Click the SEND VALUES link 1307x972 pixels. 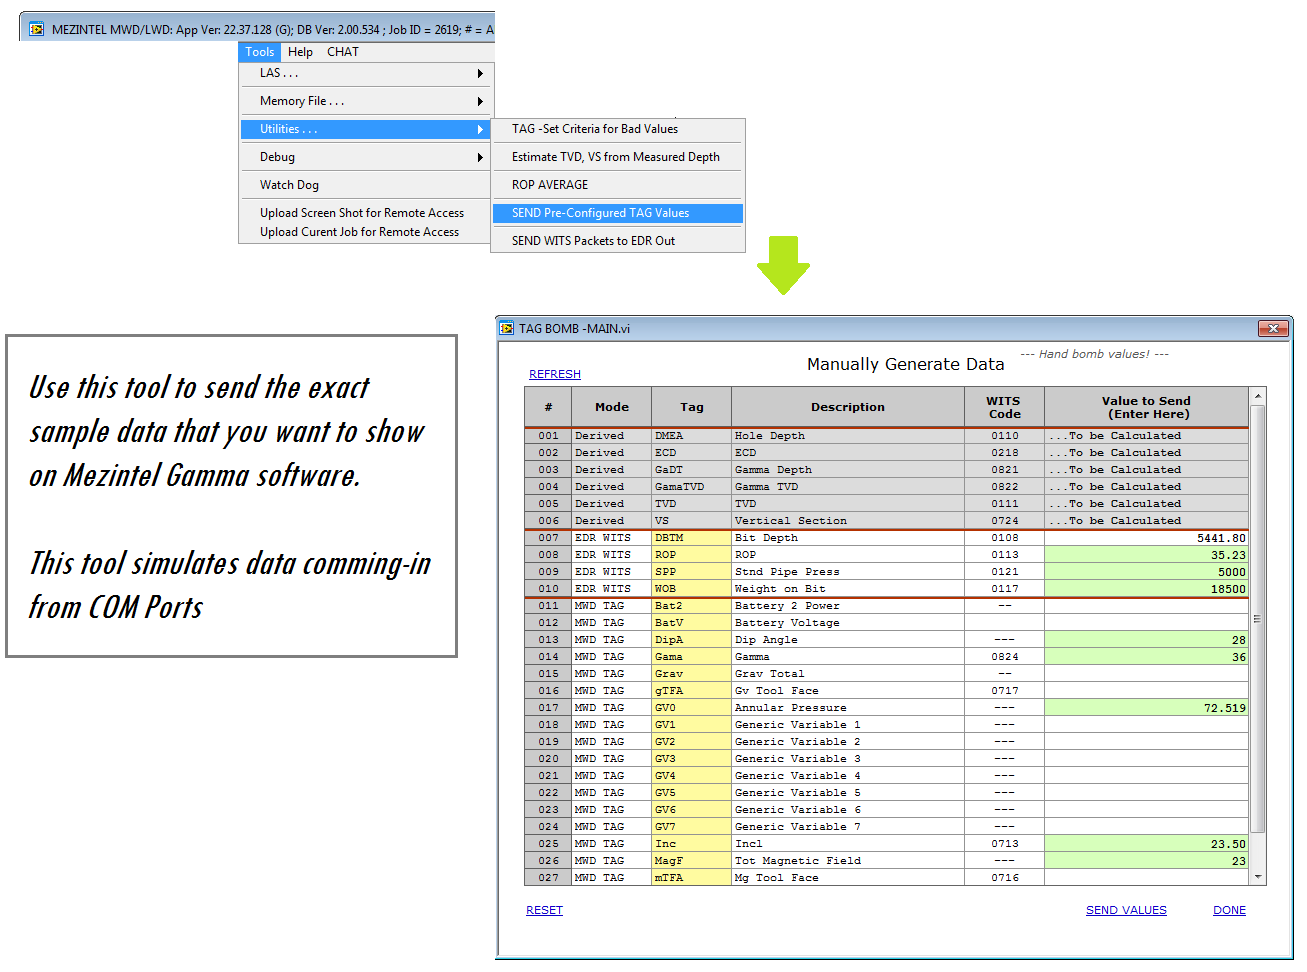(1126, 910)
